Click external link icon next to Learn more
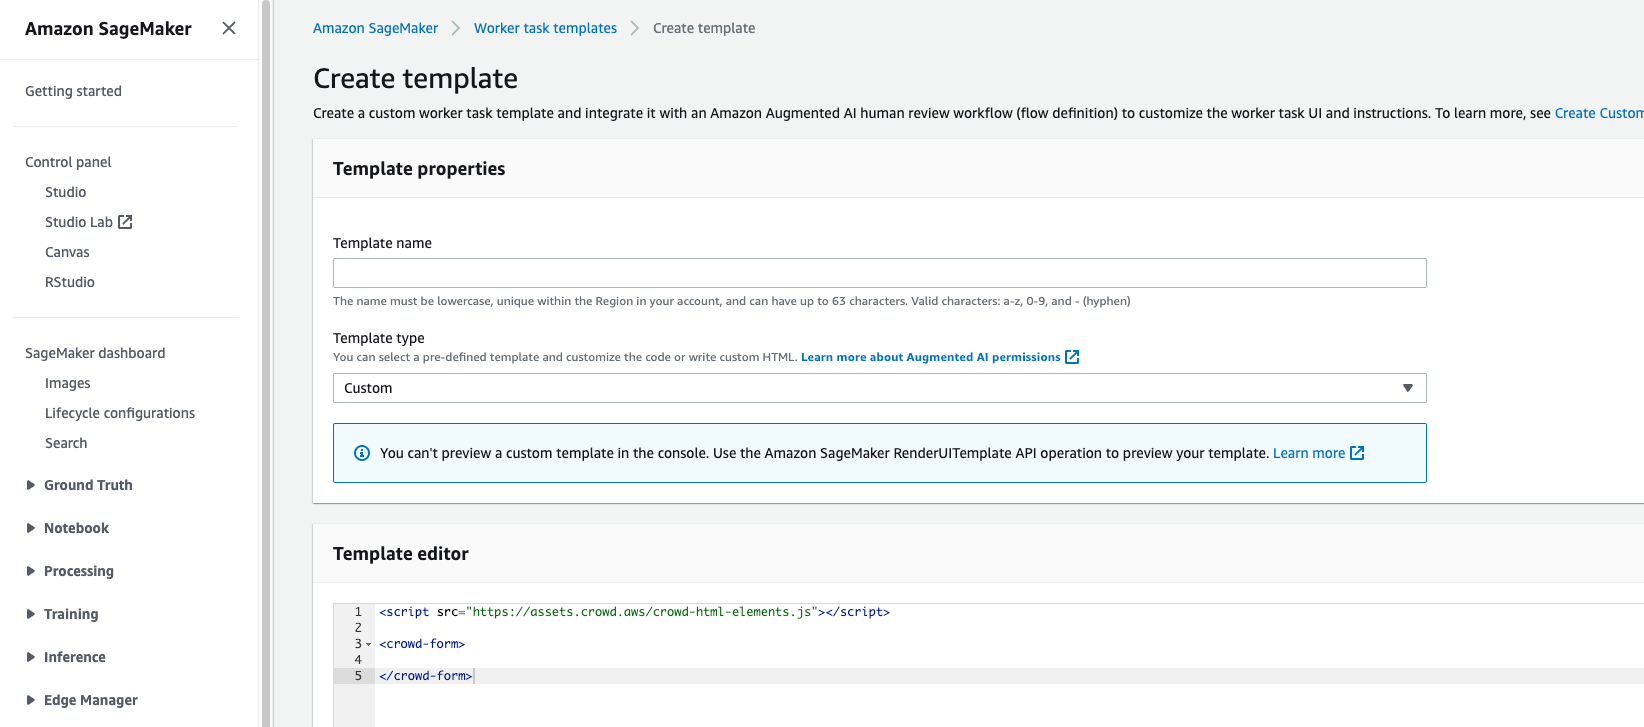Screen dimensions: 1644x727 (1357, 453)
